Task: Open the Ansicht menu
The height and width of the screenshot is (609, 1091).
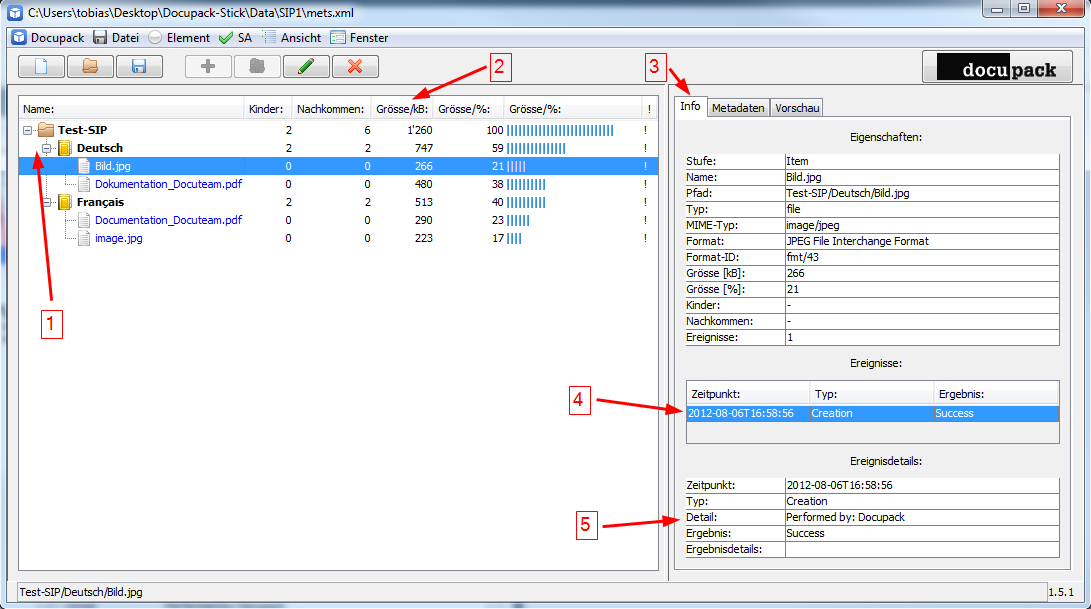Action: pos(291,38)
